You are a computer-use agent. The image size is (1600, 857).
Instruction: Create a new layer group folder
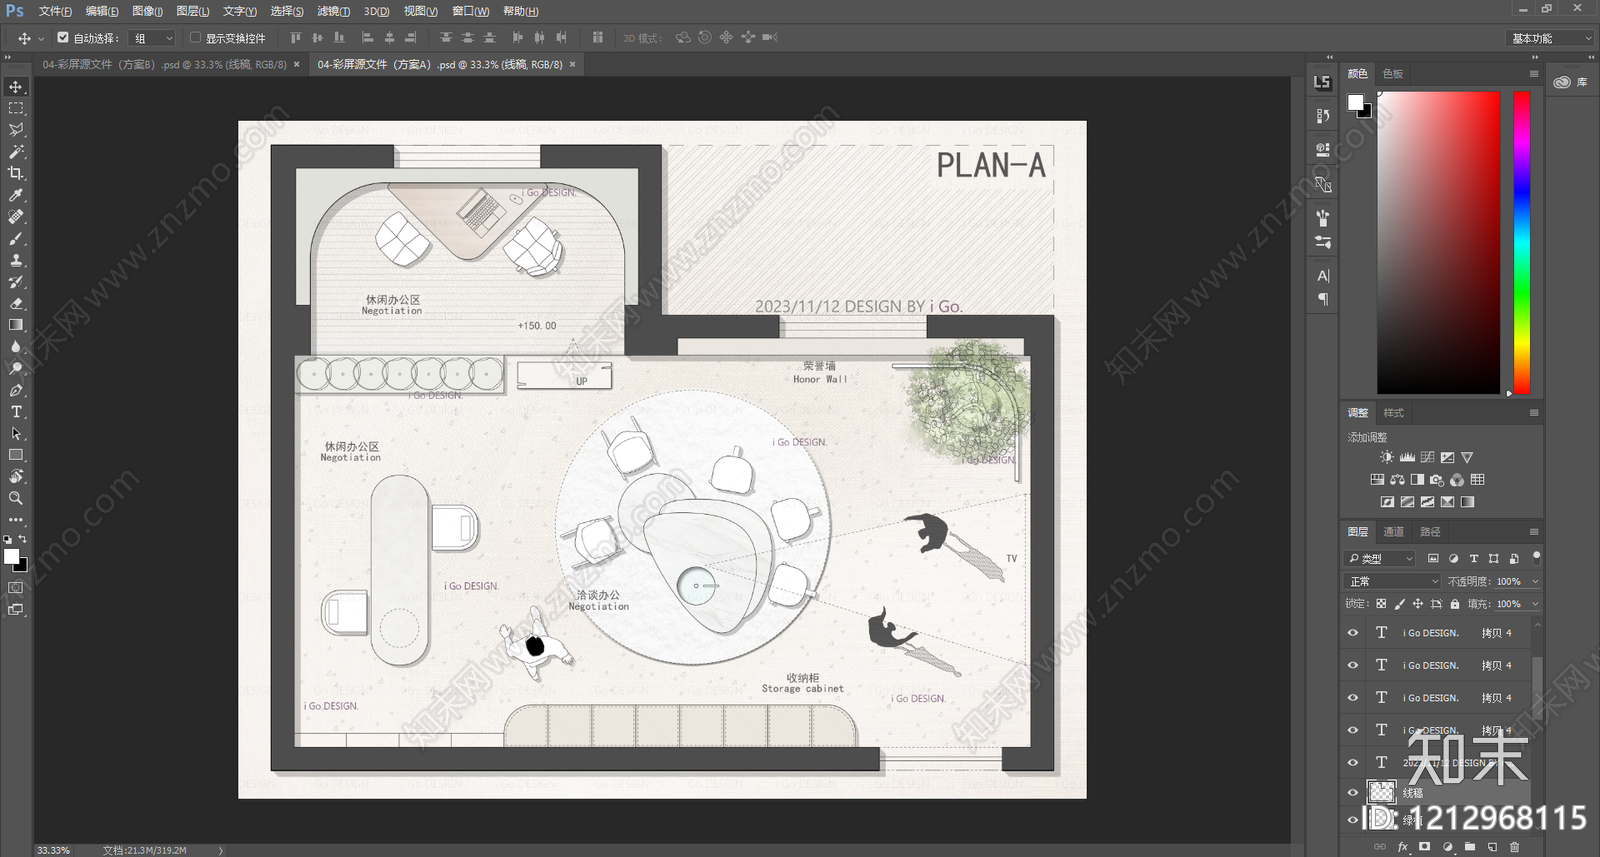click(1470, 846)
